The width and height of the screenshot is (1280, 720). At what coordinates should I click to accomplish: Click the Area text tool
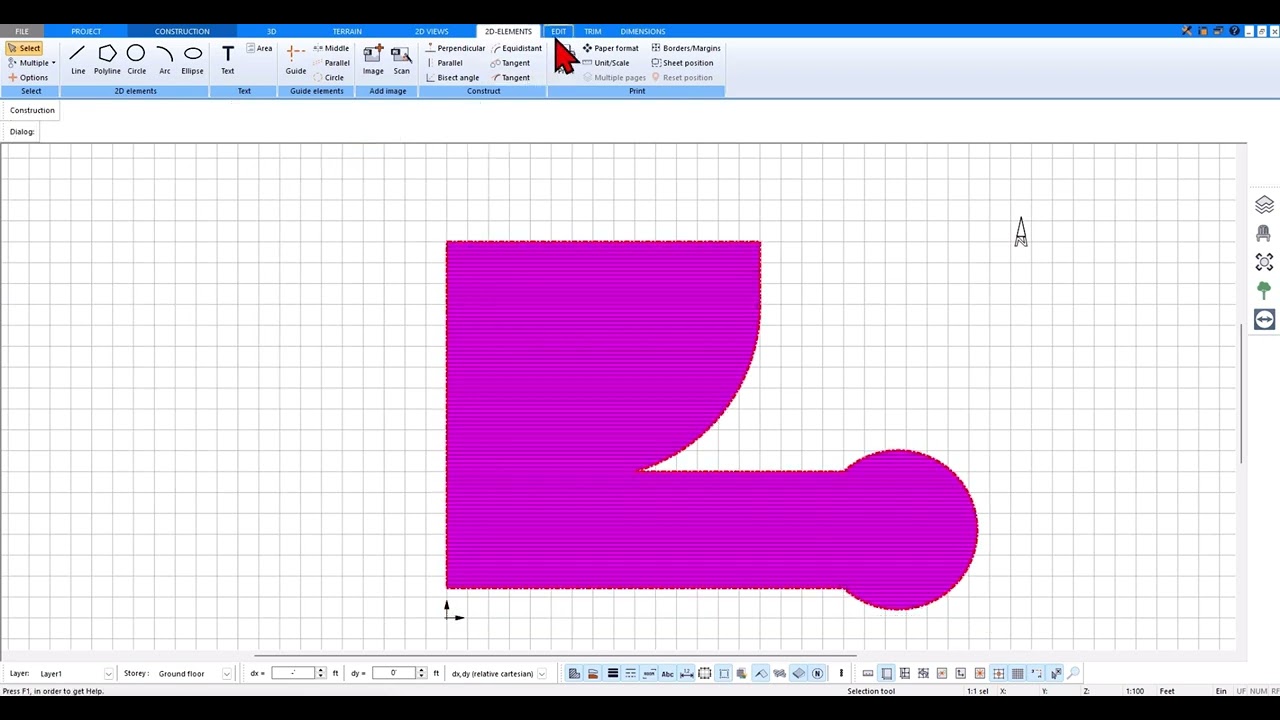pos(259,48)
